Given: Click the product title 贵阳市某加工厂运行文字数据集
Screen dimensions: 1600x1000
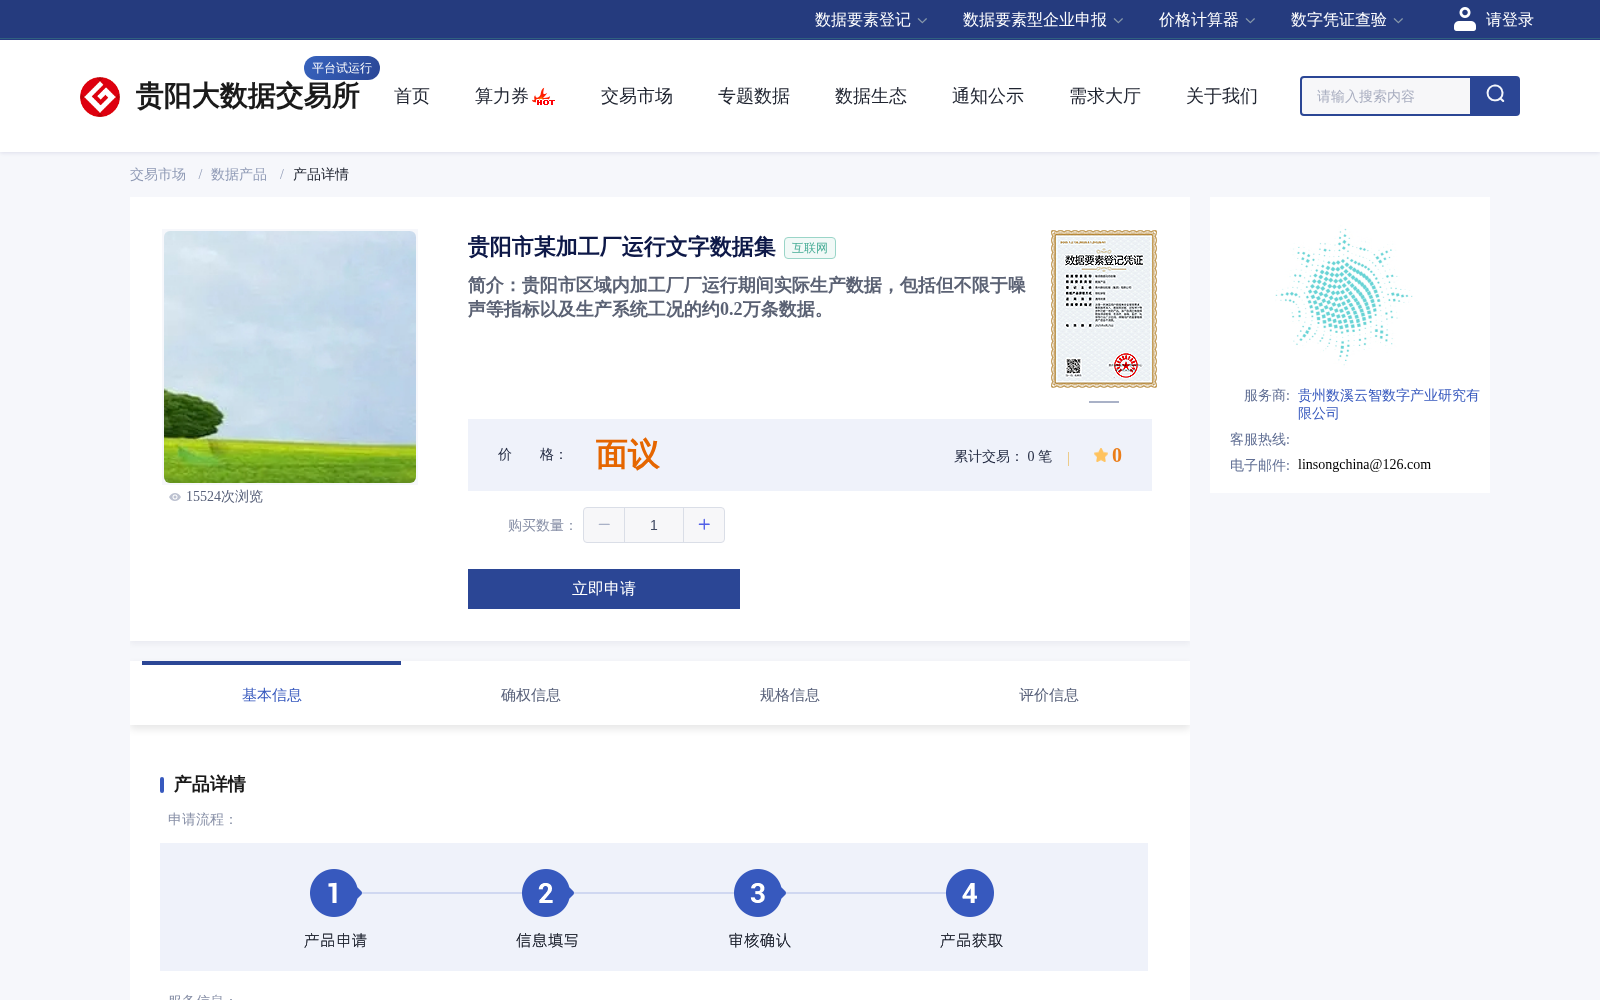Looking at the screenshot, I should (622, 247).
